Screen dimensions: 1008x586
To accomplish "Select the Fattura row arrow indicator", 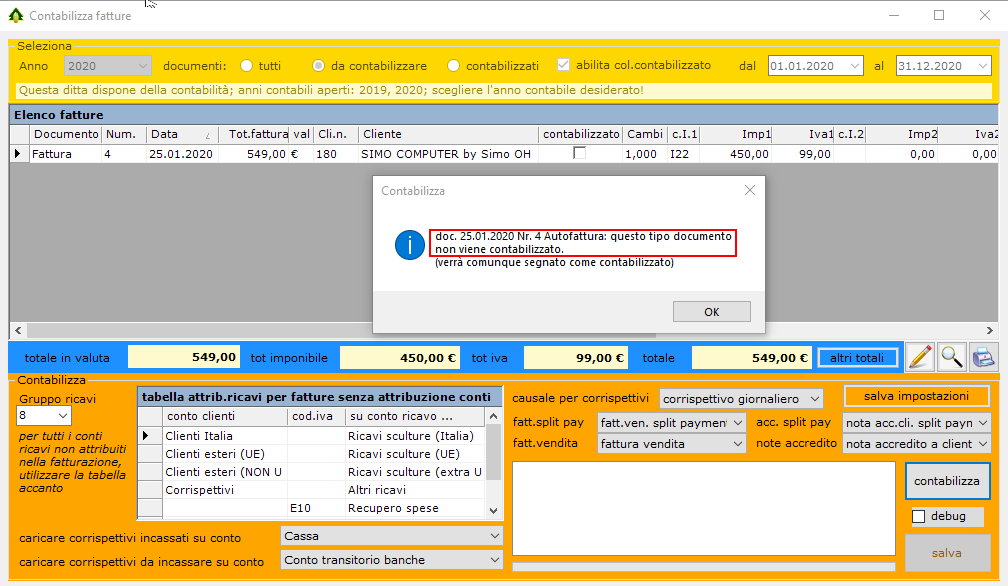I will tap(18, 154).
